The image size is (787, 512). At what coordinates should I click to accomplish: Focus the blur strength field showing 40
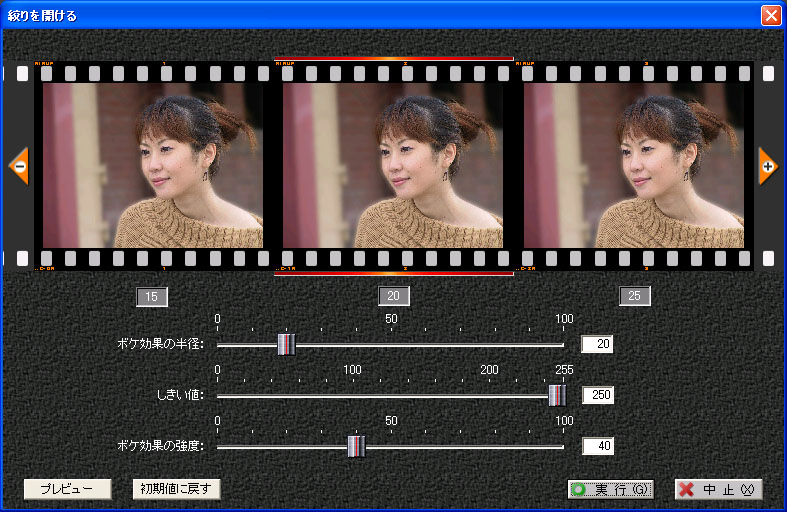pos(597,446)
